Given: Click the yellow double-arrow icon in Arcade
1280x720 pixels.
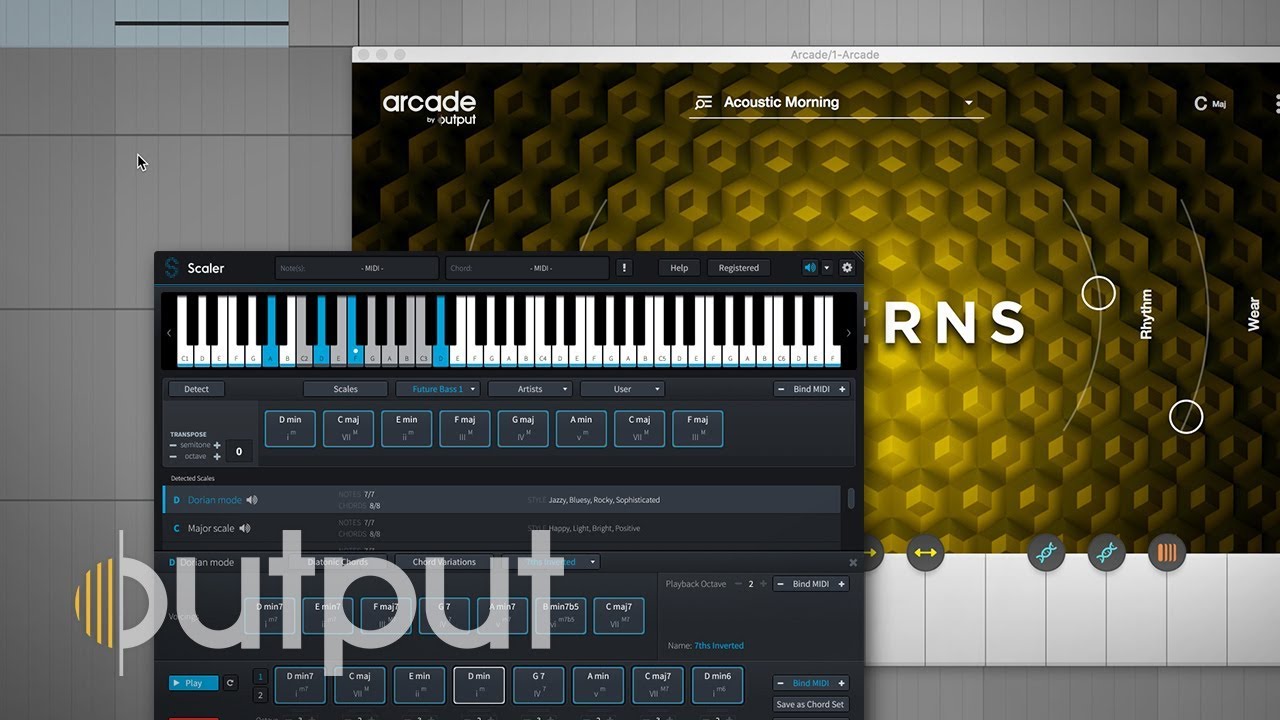Looking at the screenshot, I should [926, 552].
